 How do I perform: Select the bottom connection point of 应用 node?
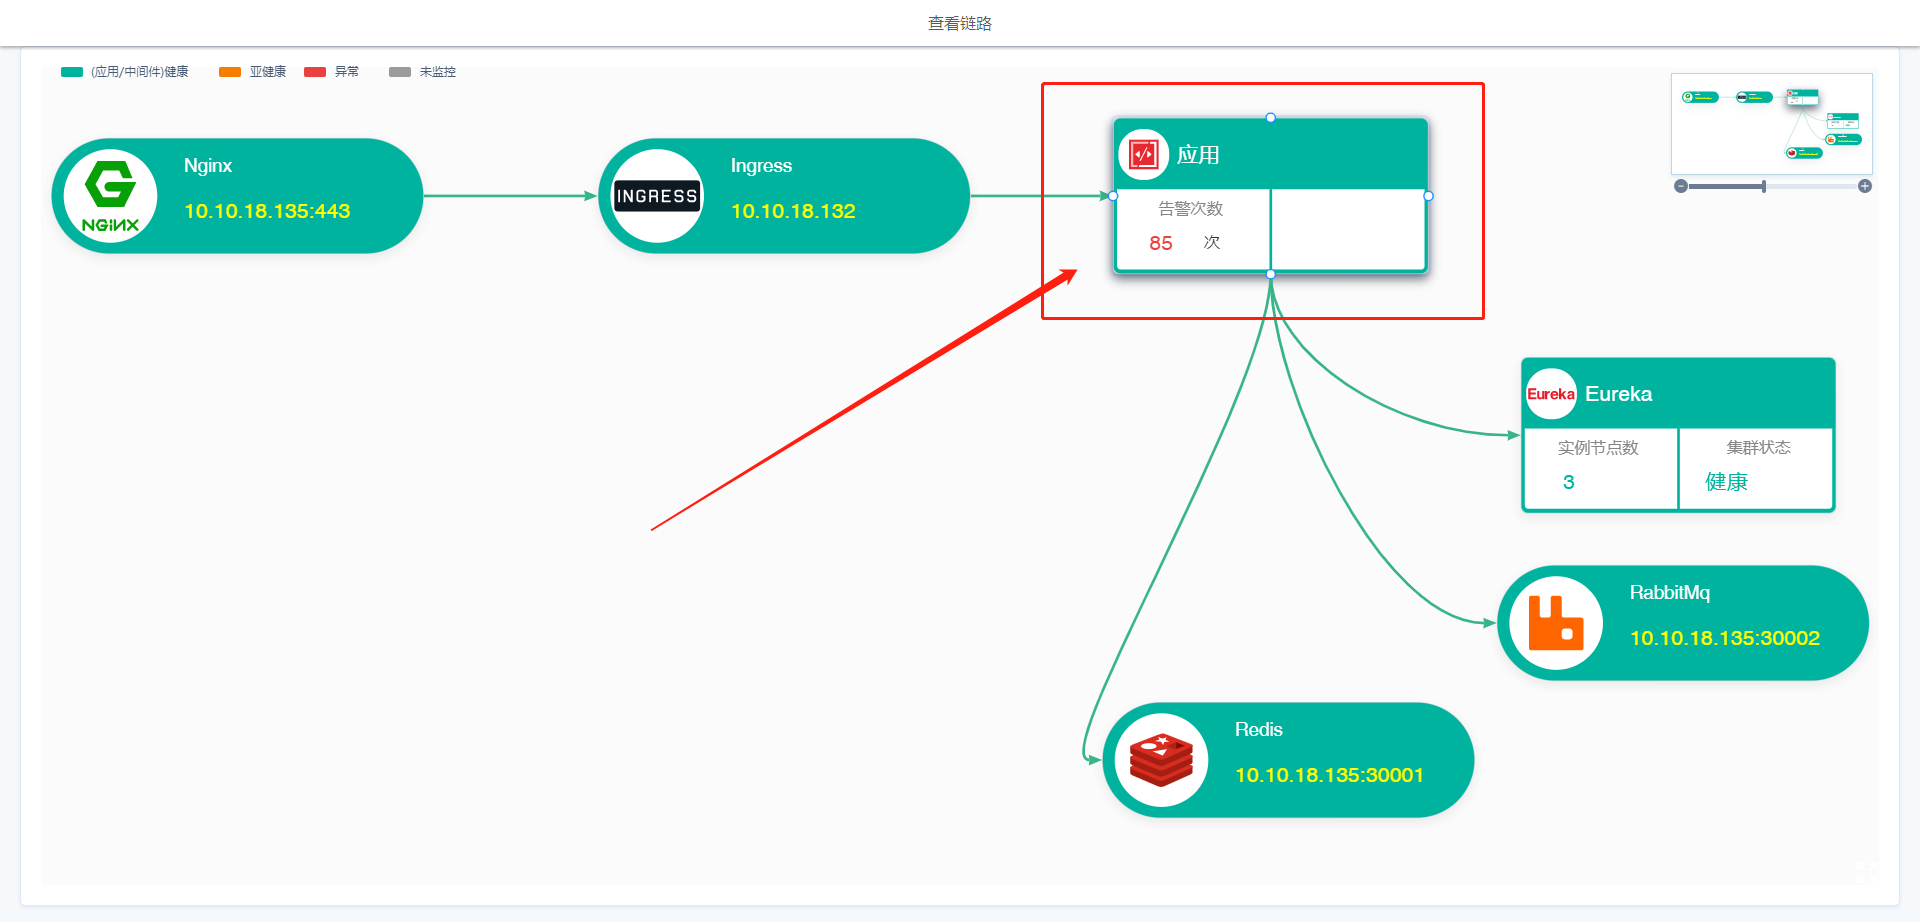point(1271,274)
